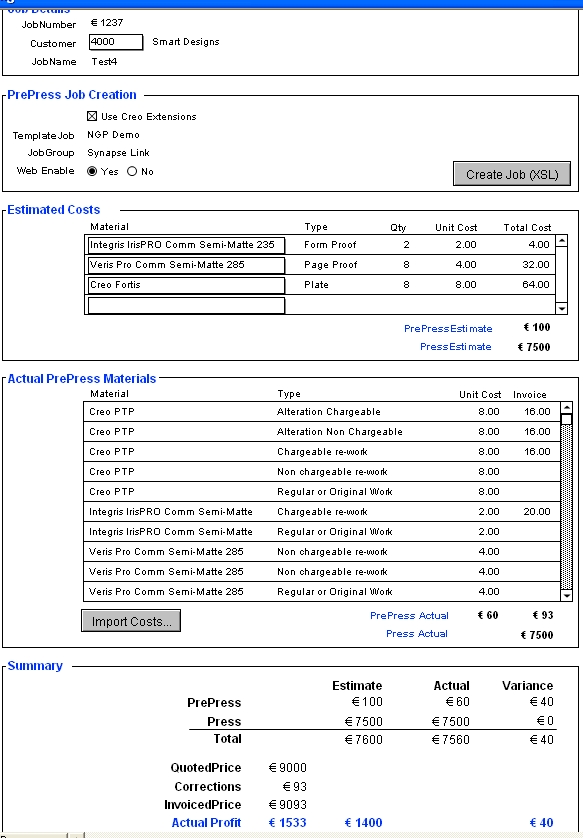Select Integris IrisPRO Chargeable re-work material cell
The image size is (583, 838).
pyautogui.click(x=170, y=511)
